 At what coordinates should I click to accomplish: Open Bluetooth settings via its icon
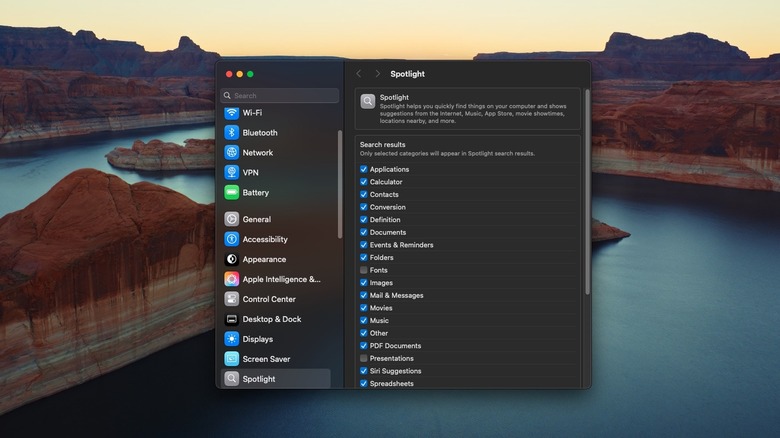232,133
